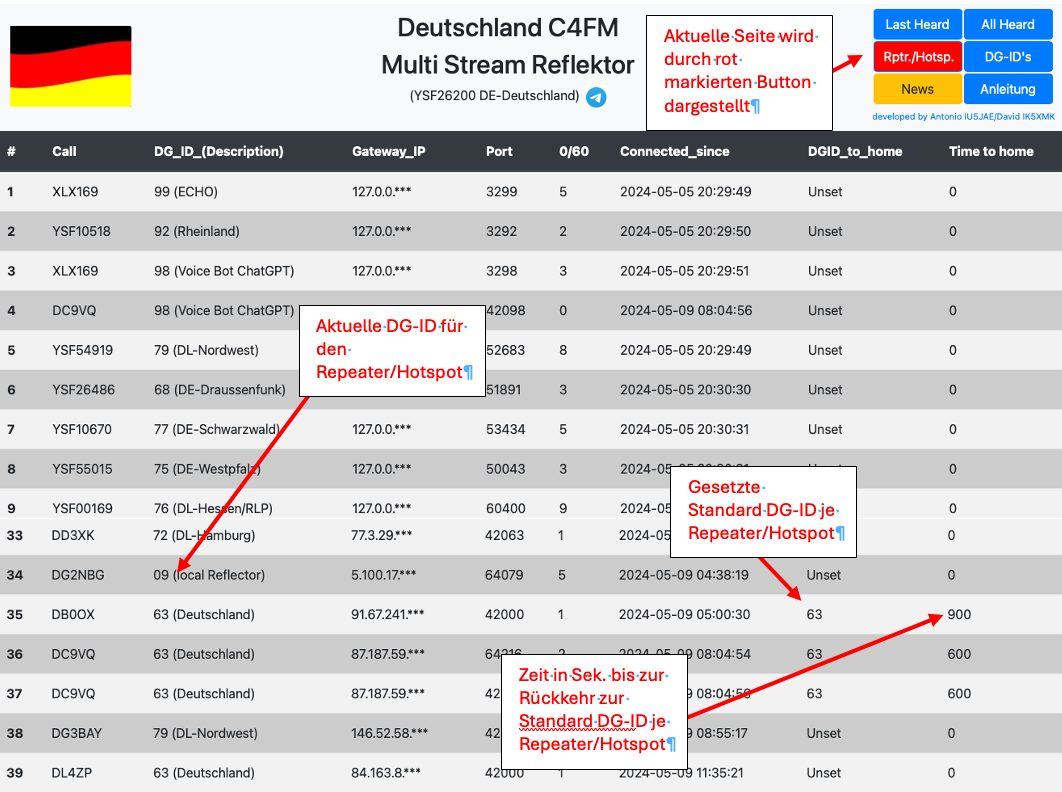The image size is (1062, 792).
Task: Click gateway IP 5.100.17.***
Action: click(383, 575)
